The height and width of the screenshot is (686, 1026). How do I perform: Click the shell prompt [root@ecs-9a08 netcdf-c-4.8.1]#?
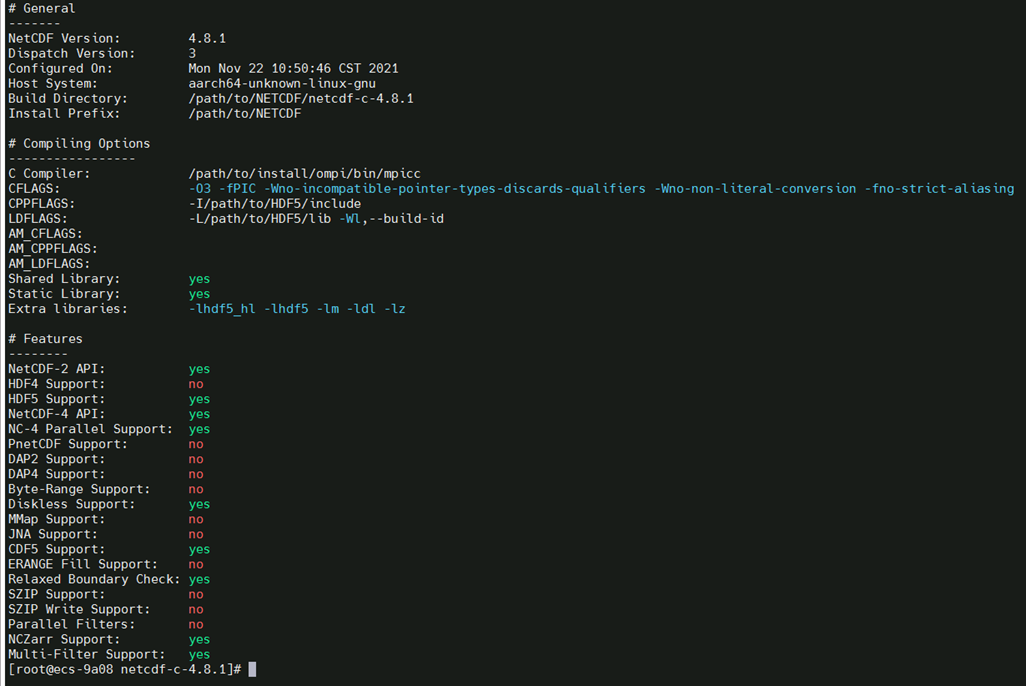coord(124,669)
